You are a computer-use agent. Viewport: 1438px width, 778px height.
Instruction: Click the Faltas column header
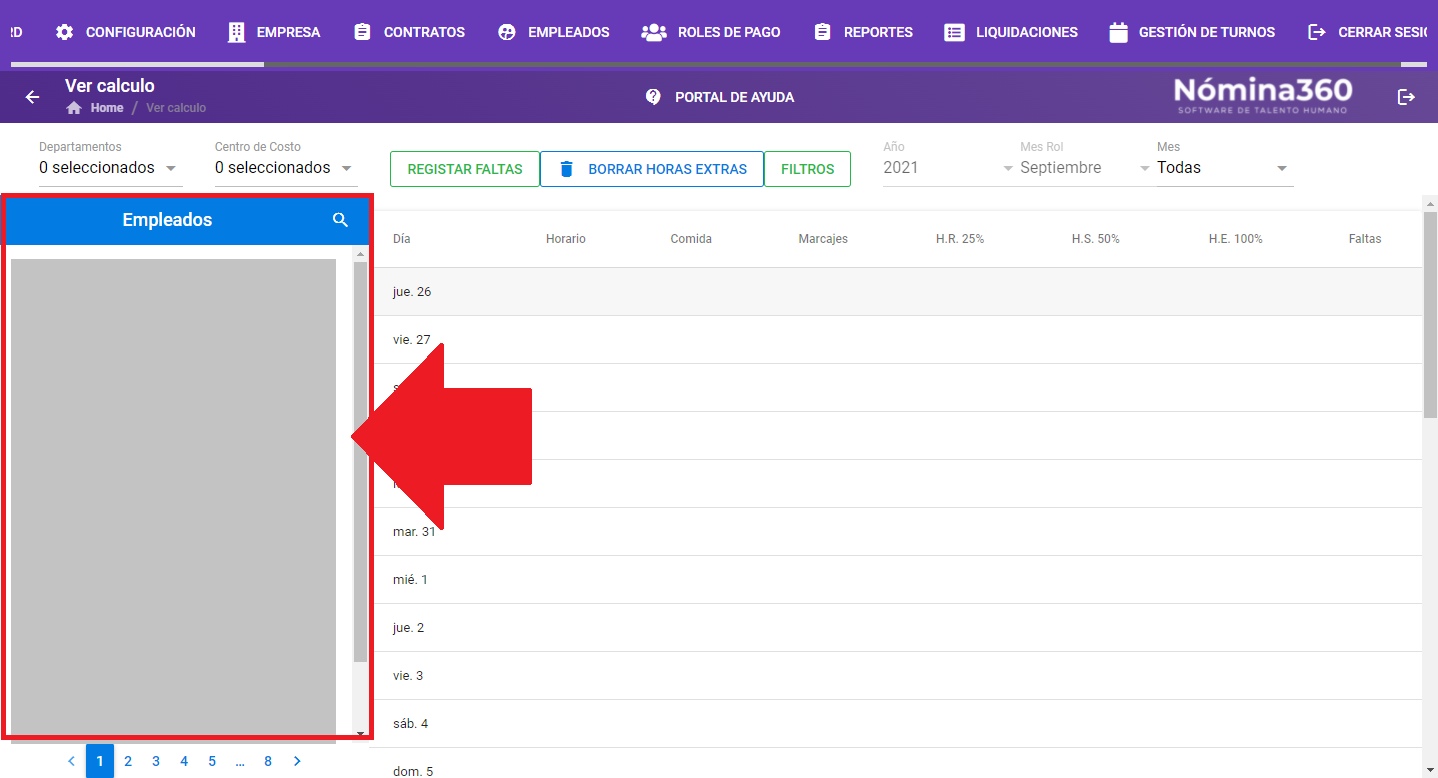1365,239
